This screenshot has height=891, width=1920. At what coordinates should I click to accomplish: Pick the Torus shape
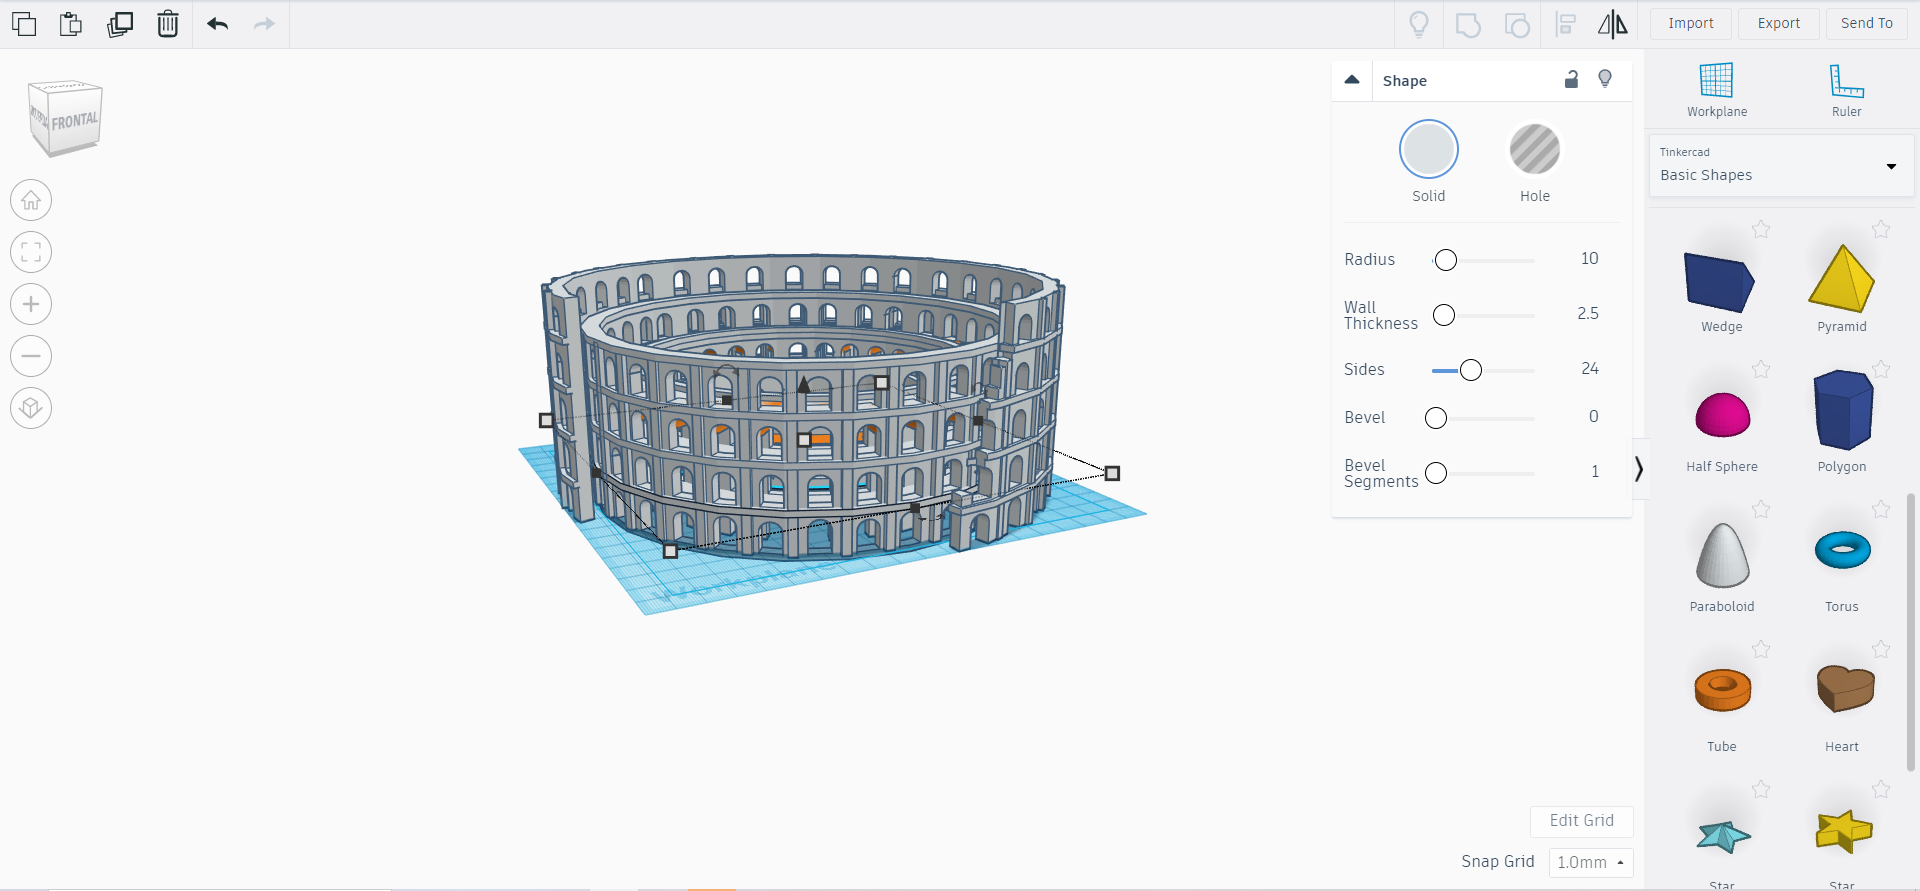[x=1842, y=550]
